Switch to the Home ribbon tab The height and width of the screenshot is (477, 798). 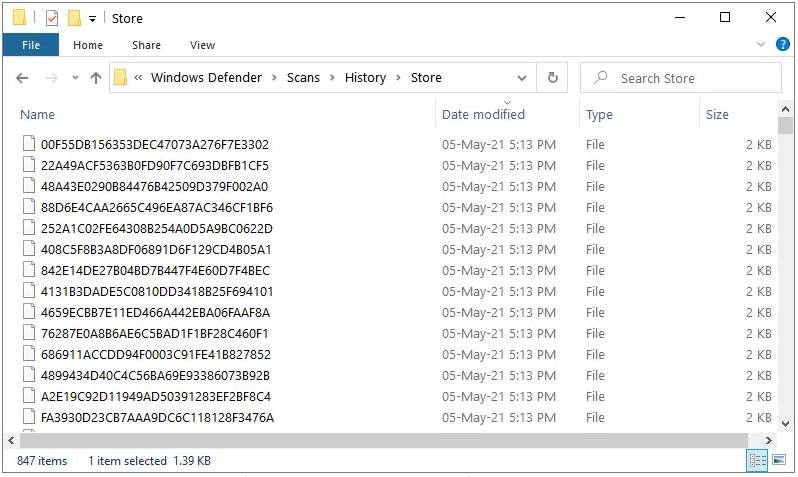pos(88,45)
